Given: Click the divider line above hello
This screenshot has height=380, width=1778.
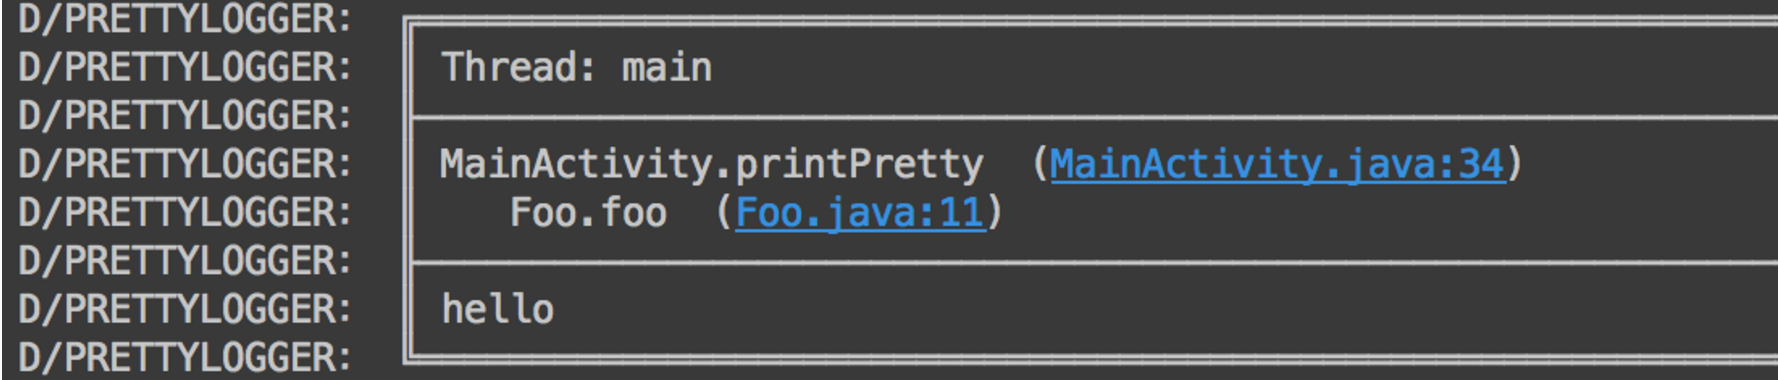Looking at the screenshot, I should point(1094,262).
